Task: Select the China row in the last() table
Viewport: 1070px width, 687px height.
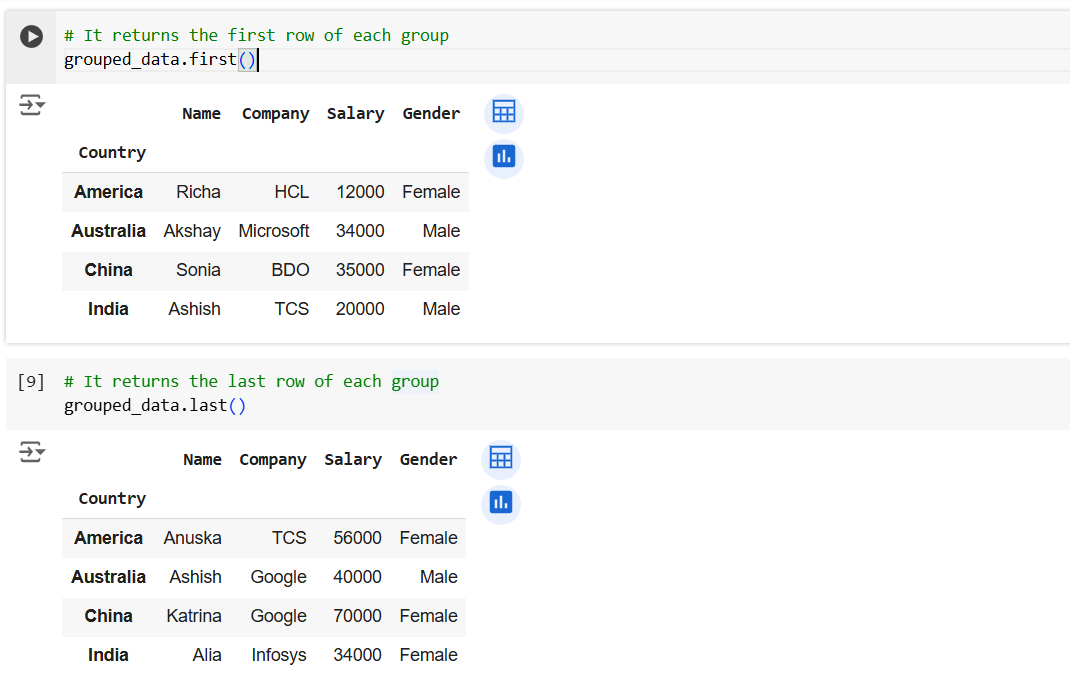Action: click(x=108, y=616)
